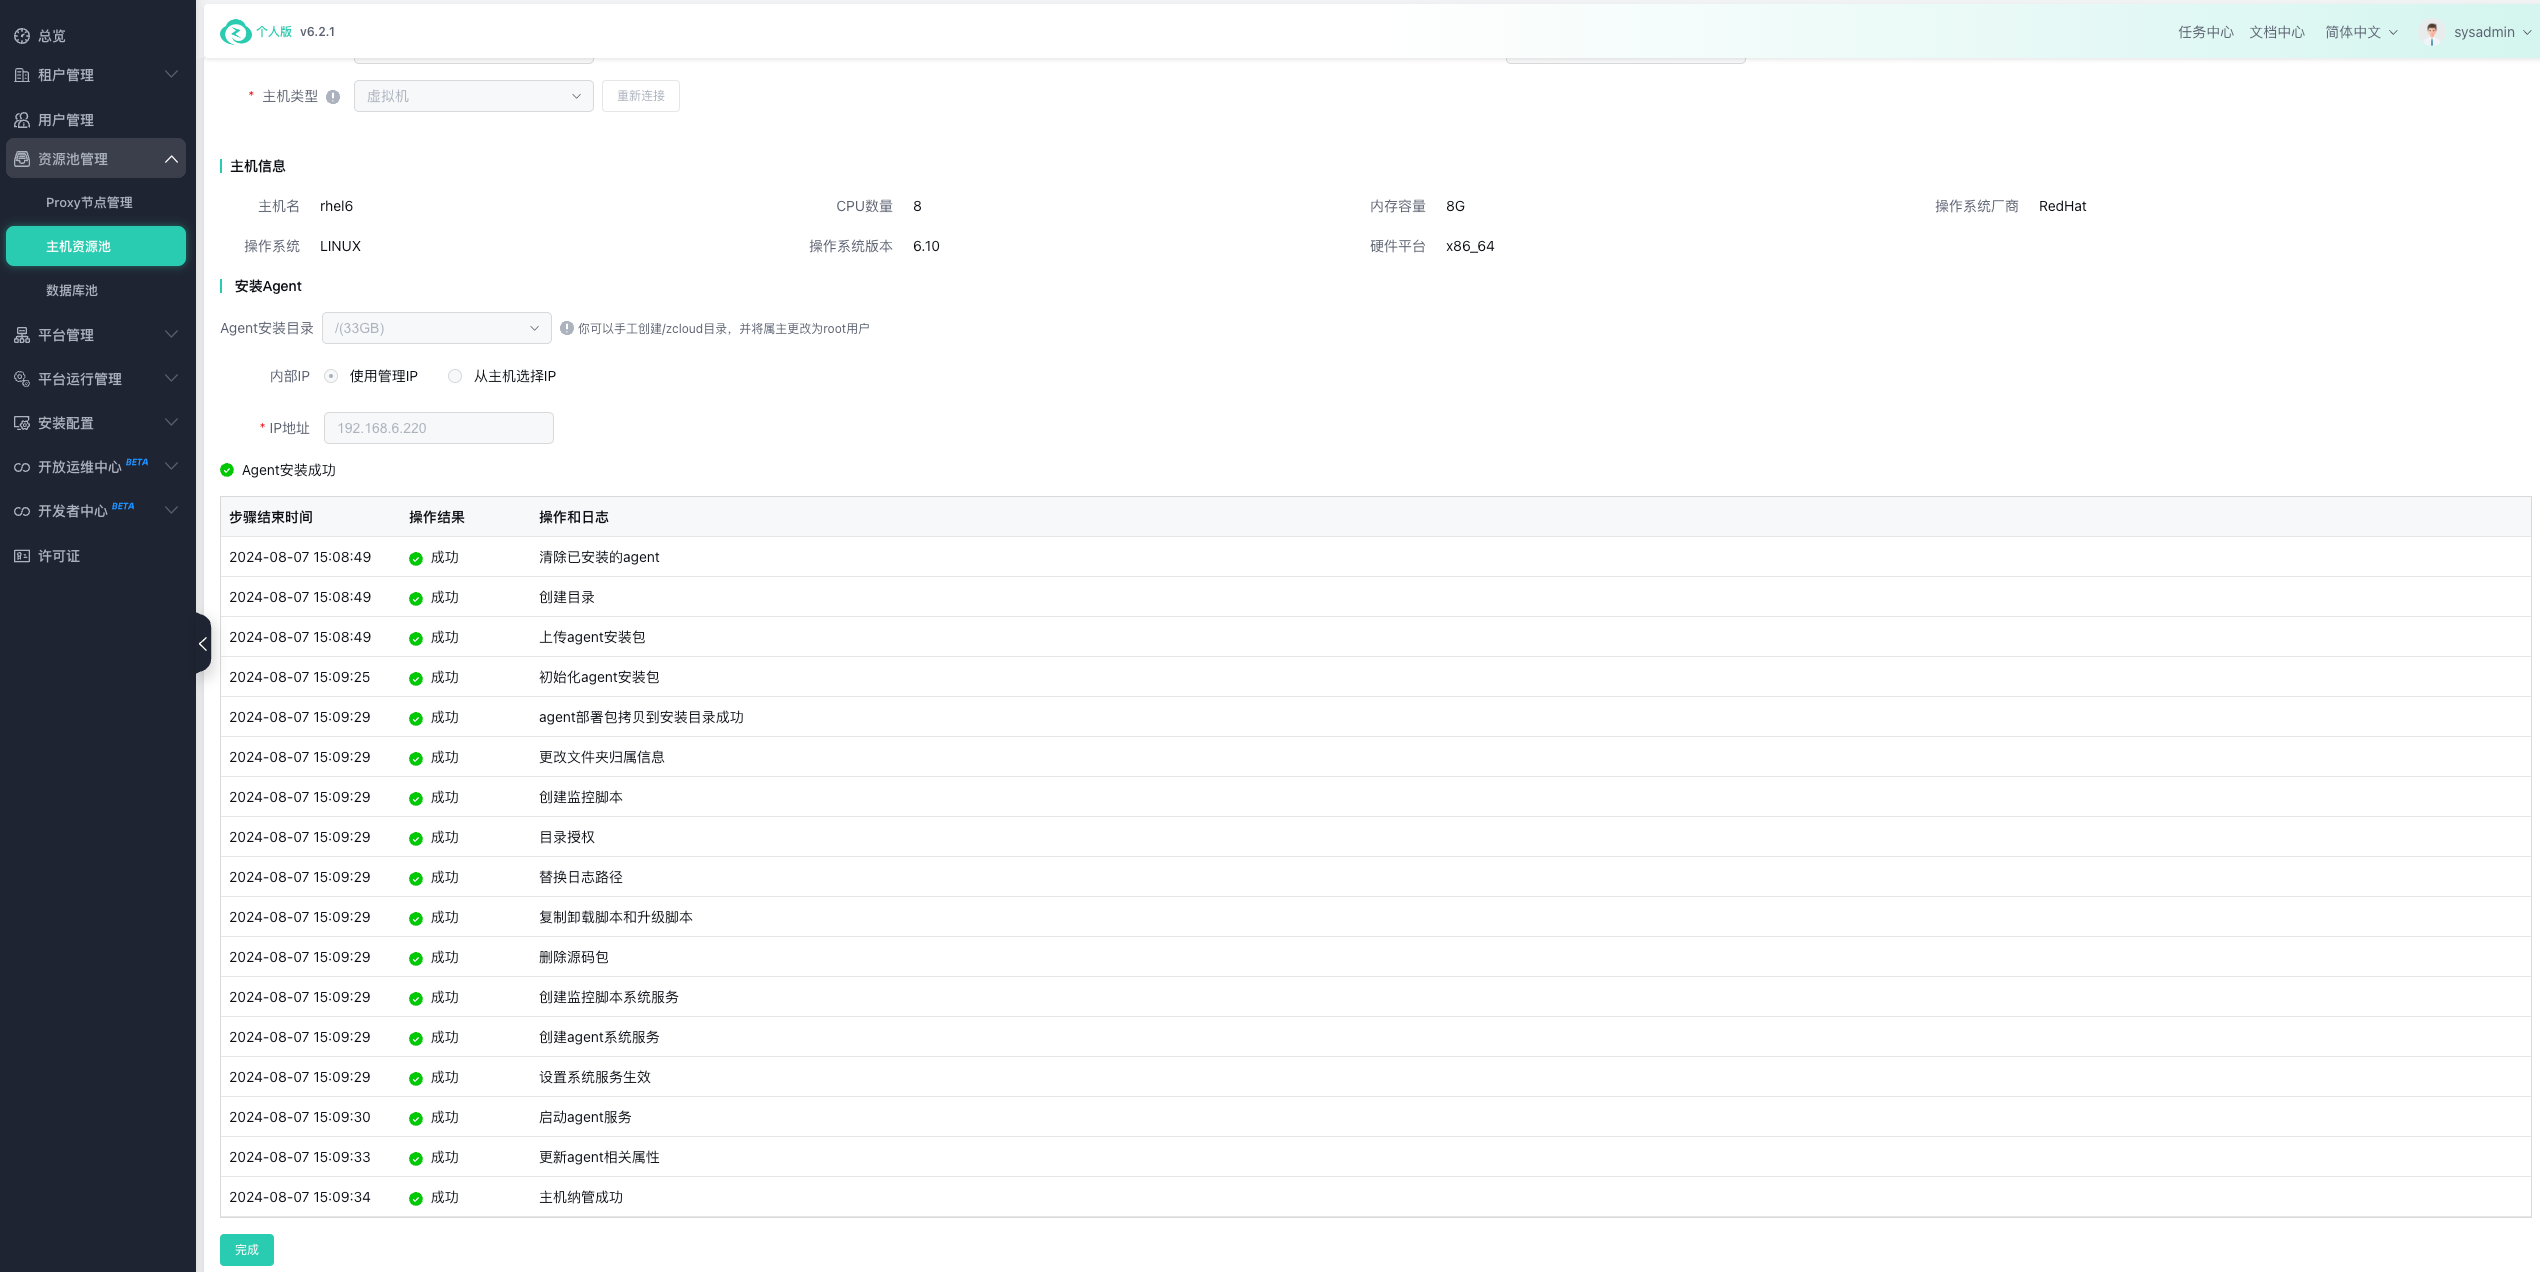2540x1272 pixels.
Task: Open the Agent安装目录 dropdown
Action: (x=436, y=328)
